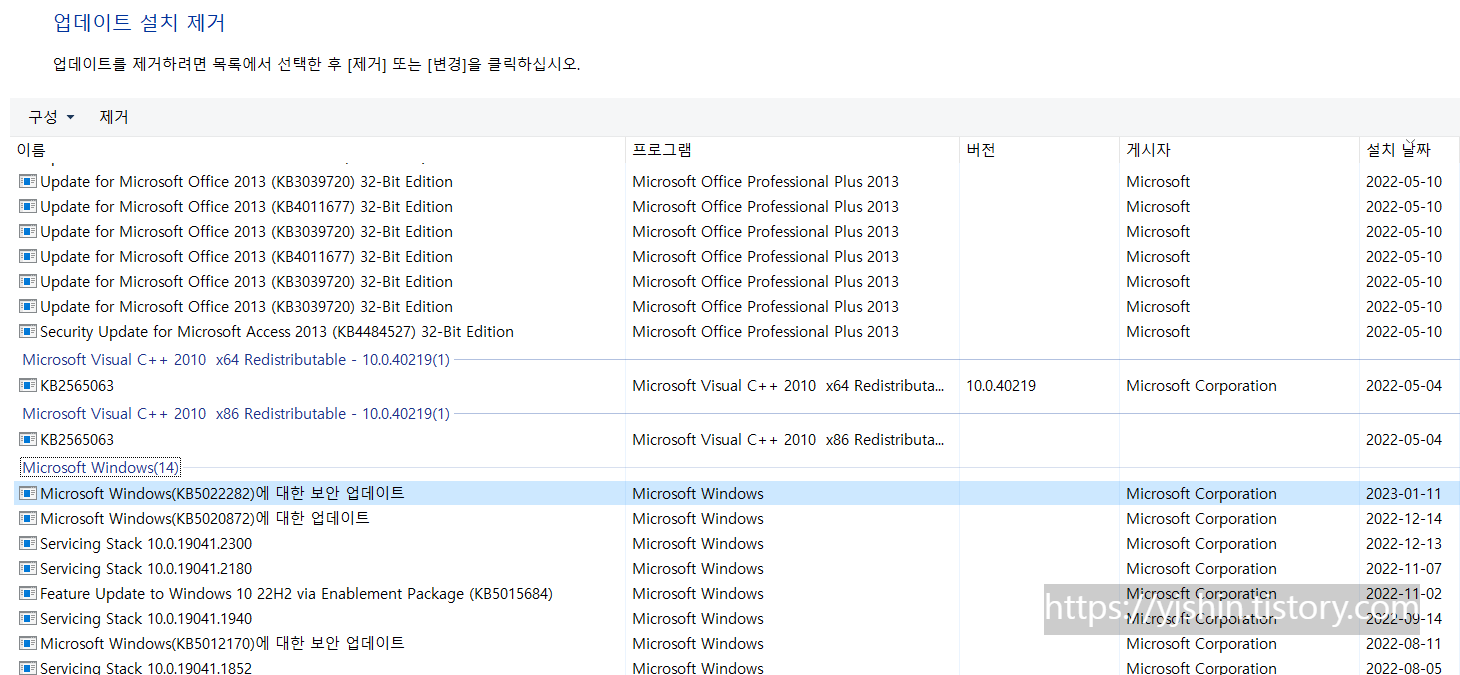The image size is (1460, 675).
Task: Click the icon of the KB5020872 update
Action: [x=28, y=519]
